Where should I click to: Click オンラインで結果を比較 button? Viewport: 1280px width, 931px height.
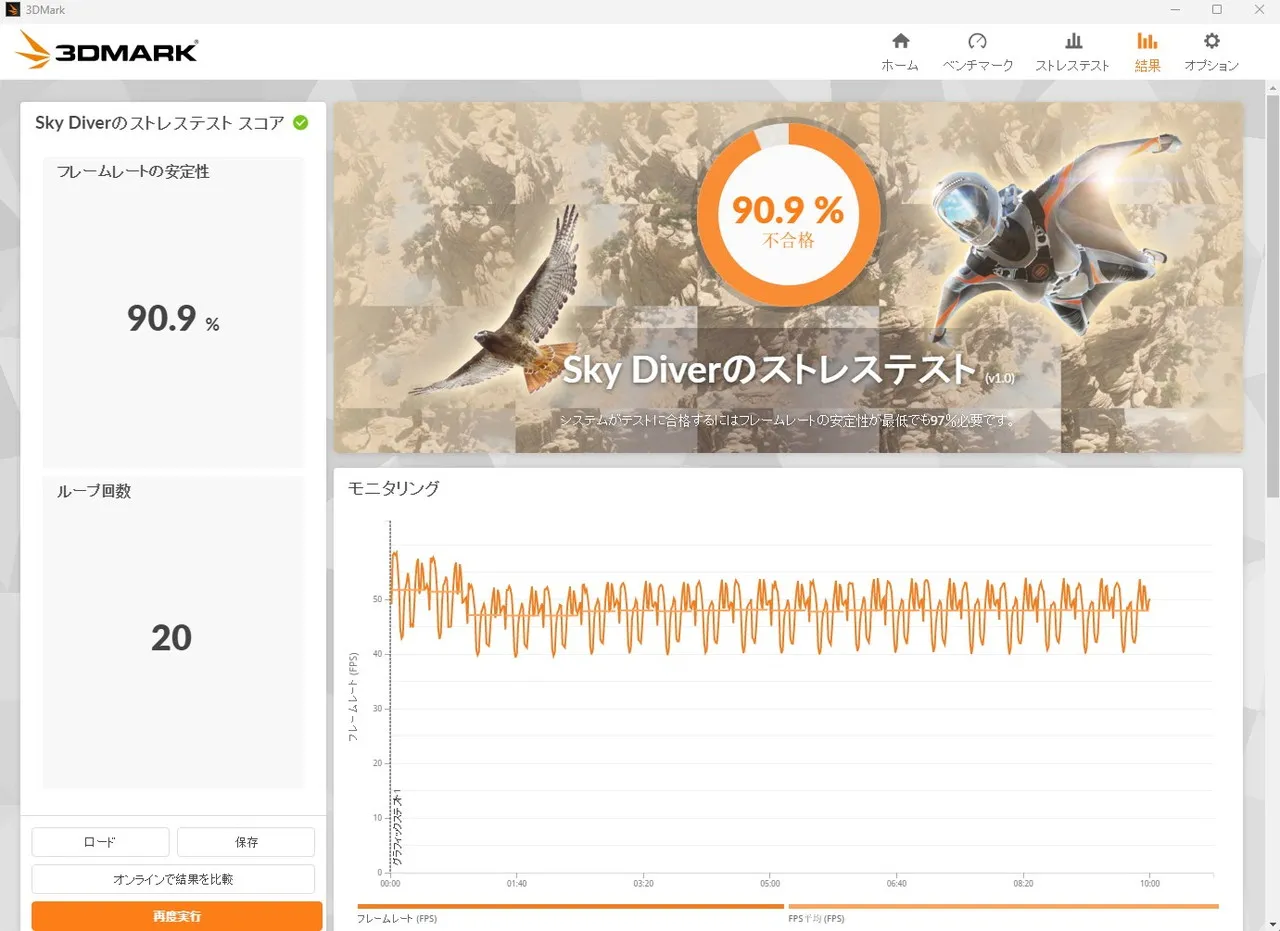click(173, 879)
